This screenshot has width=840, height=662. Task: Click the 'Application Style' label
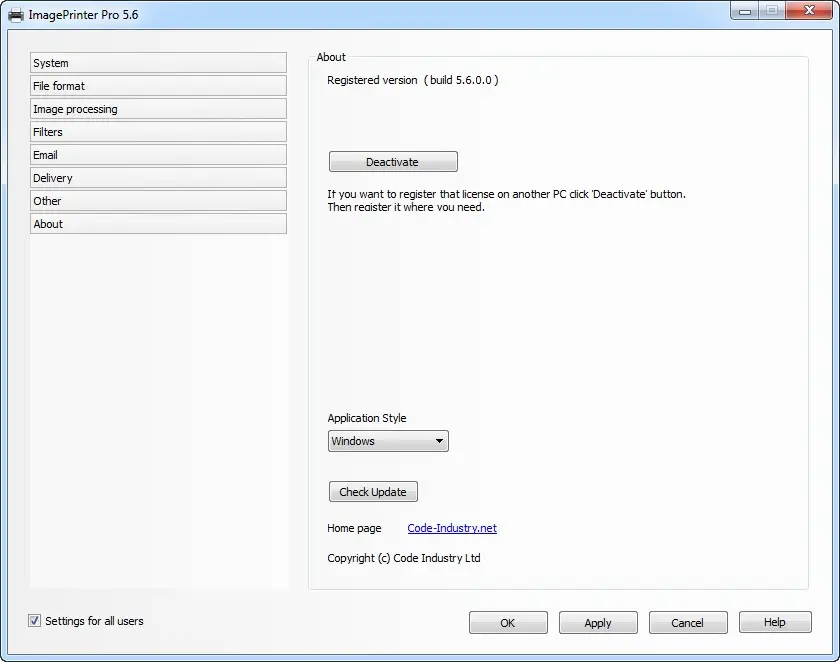pyautogui.click(x=366, y=418)
